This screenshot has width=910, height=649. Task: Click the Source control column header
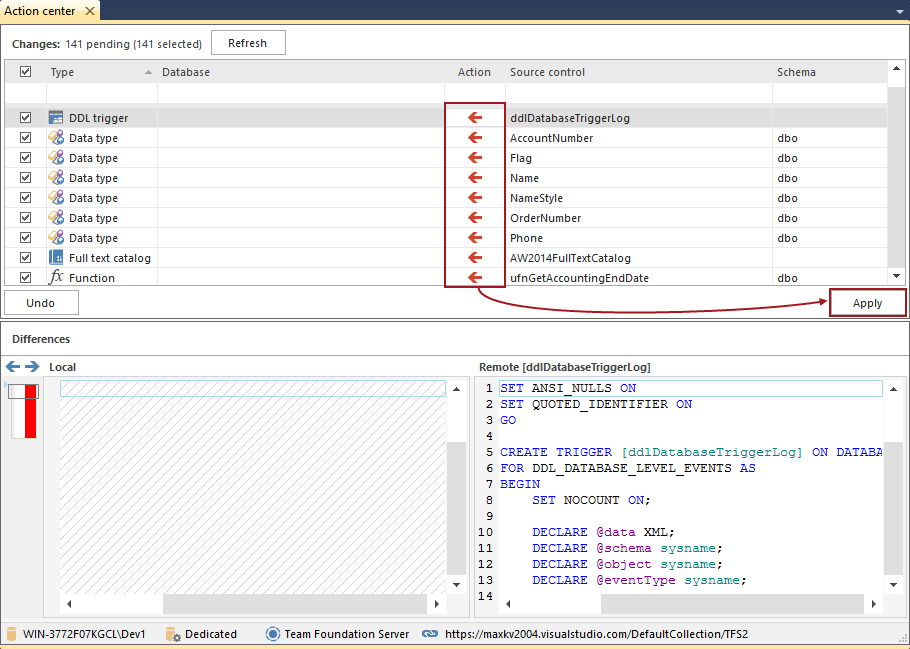click(547, 72)
